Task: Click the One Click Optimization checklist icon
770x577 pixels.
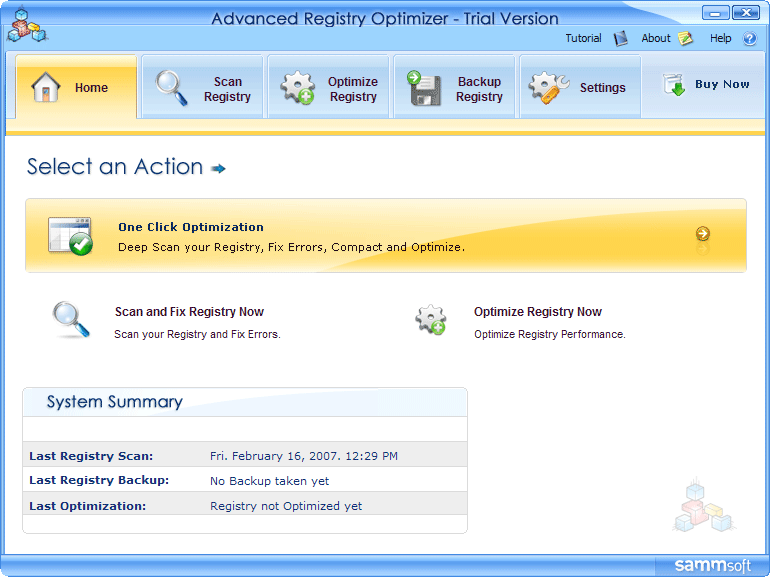Action: click(x=71, y=236)
